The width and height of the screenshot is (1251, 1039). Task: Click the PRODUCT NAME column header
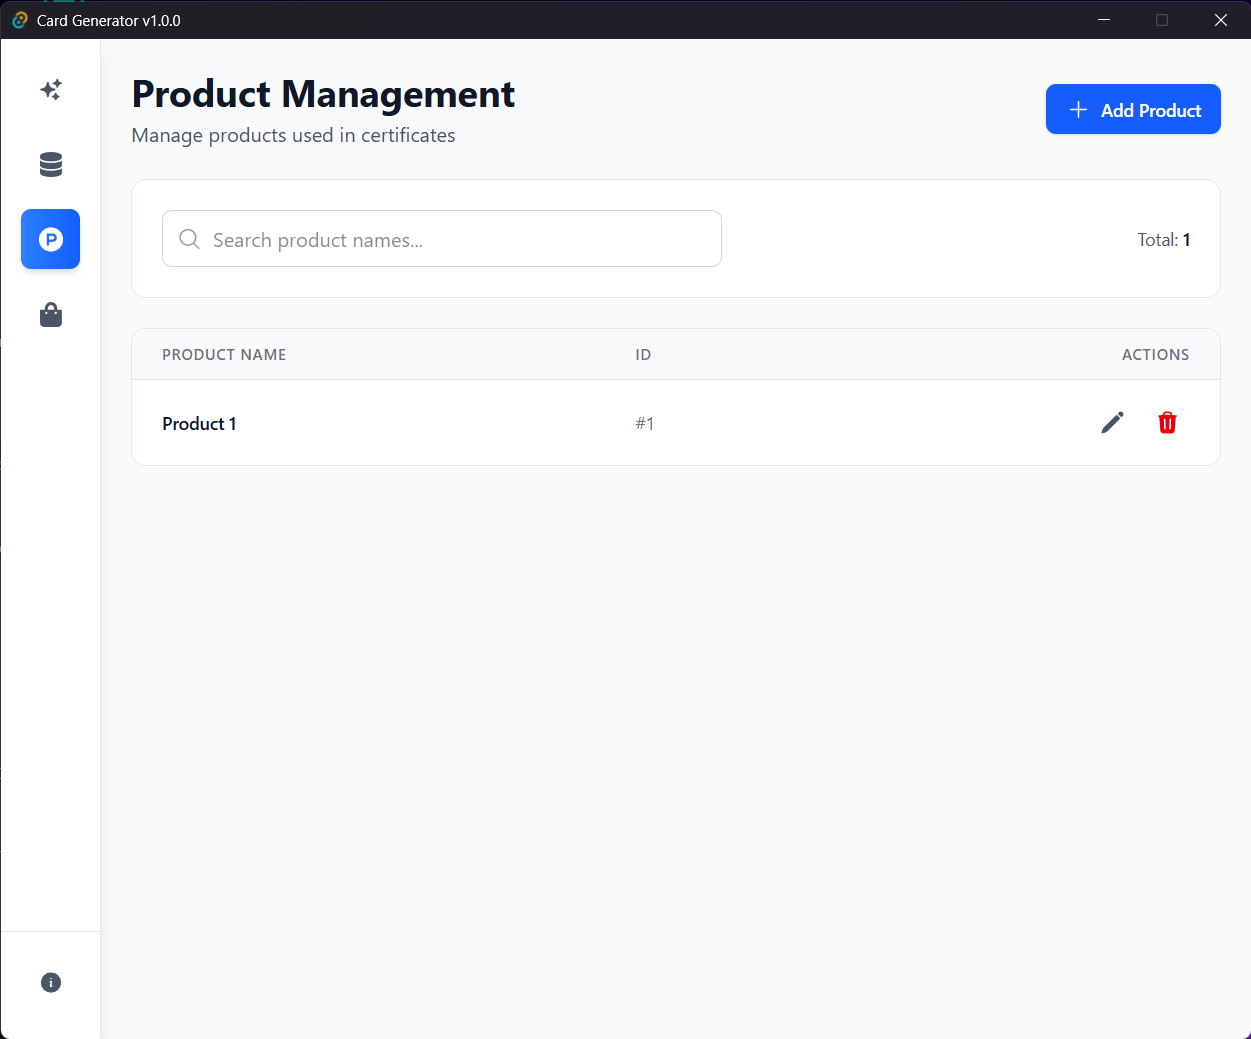pyautogui.click(x=224, y=355)
